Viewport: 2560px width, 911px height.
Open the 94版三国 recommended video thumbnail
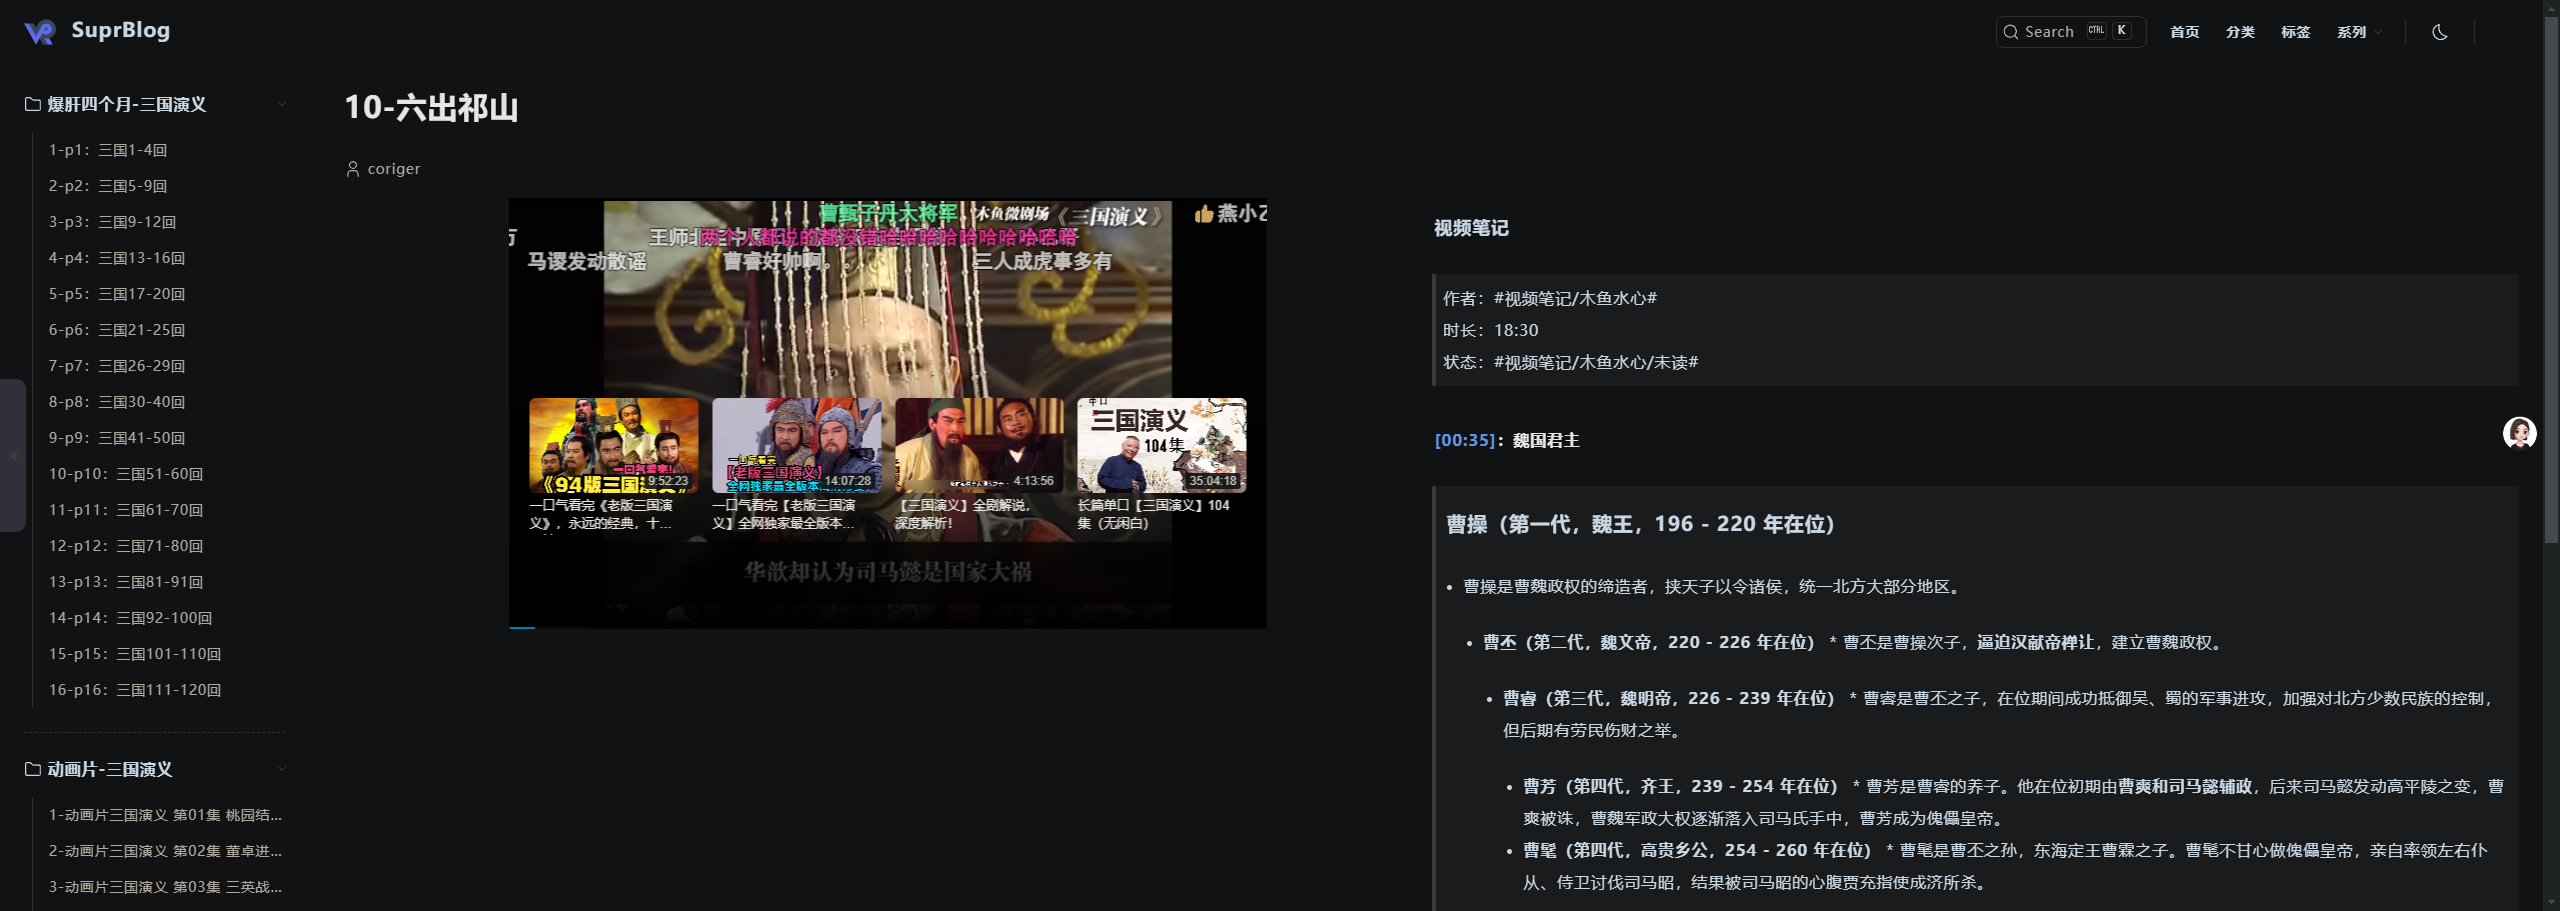click(613, 445)
